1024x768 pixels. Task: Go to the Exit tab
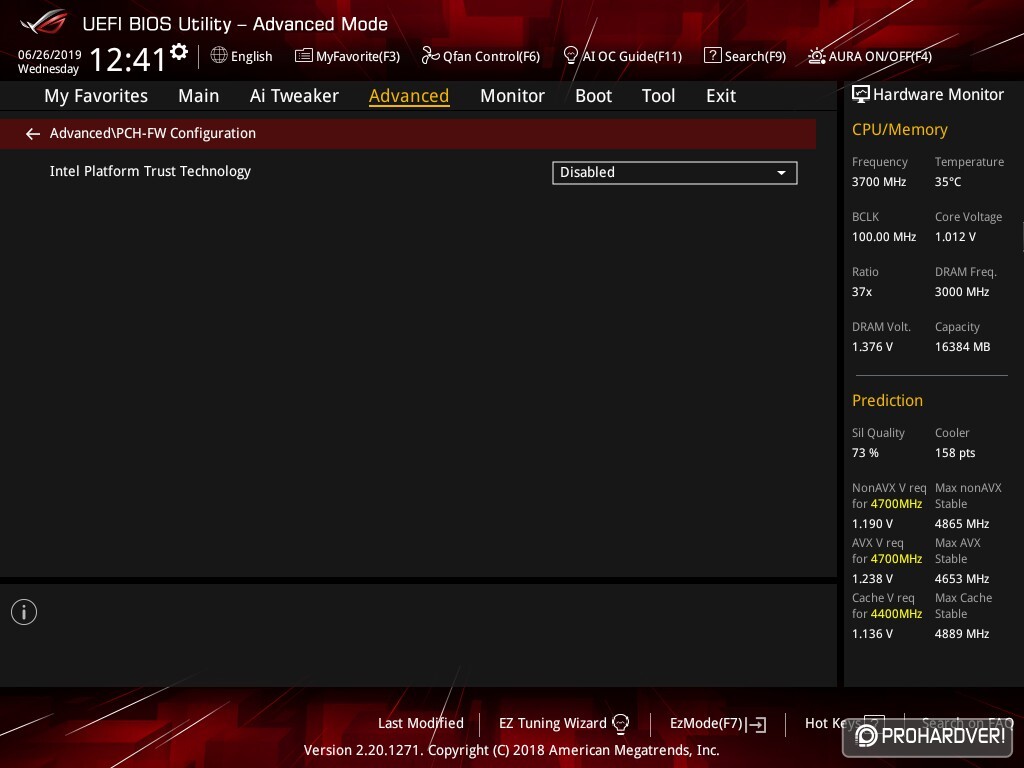click(x=721, y=96)
